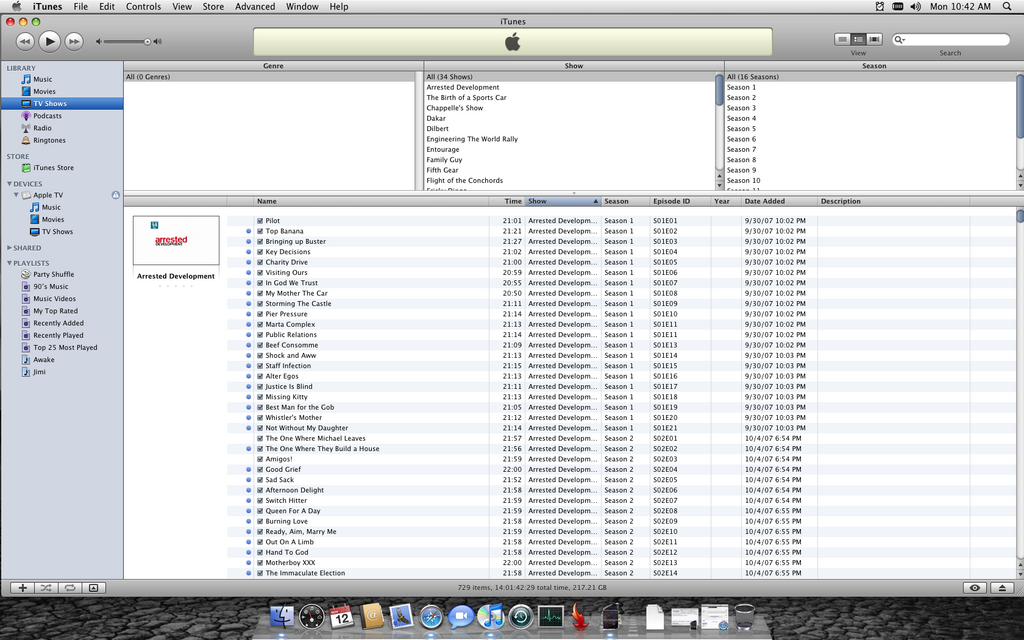Image resolution: width=1024 pixels, height=640 pixels.
Task: Uncheck the Key Decisions checkbox
Action: coord(260,252)
